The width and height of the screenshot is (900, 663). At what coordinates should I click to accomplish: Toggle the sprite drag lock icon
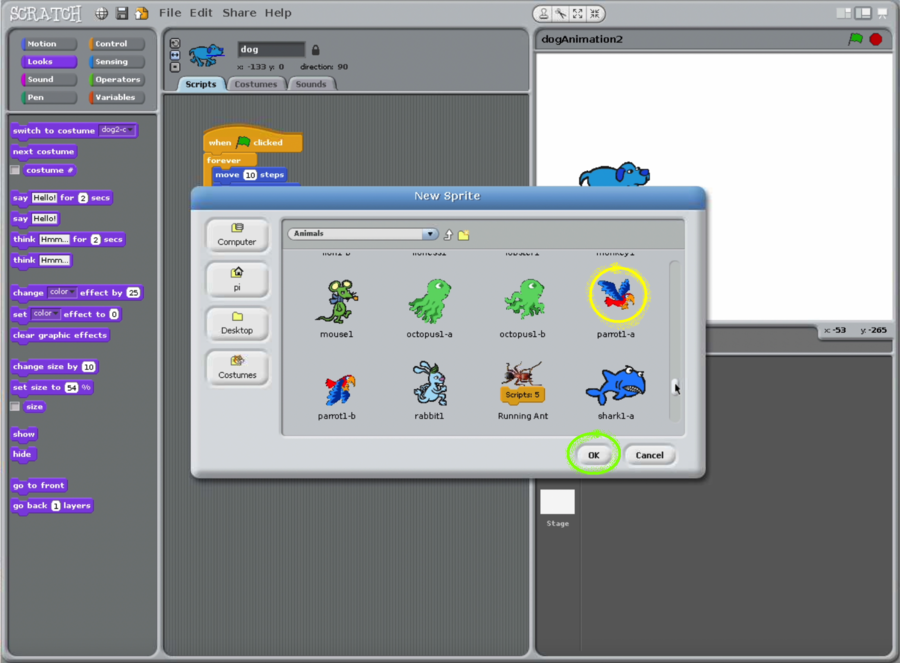tap(316, 50)
